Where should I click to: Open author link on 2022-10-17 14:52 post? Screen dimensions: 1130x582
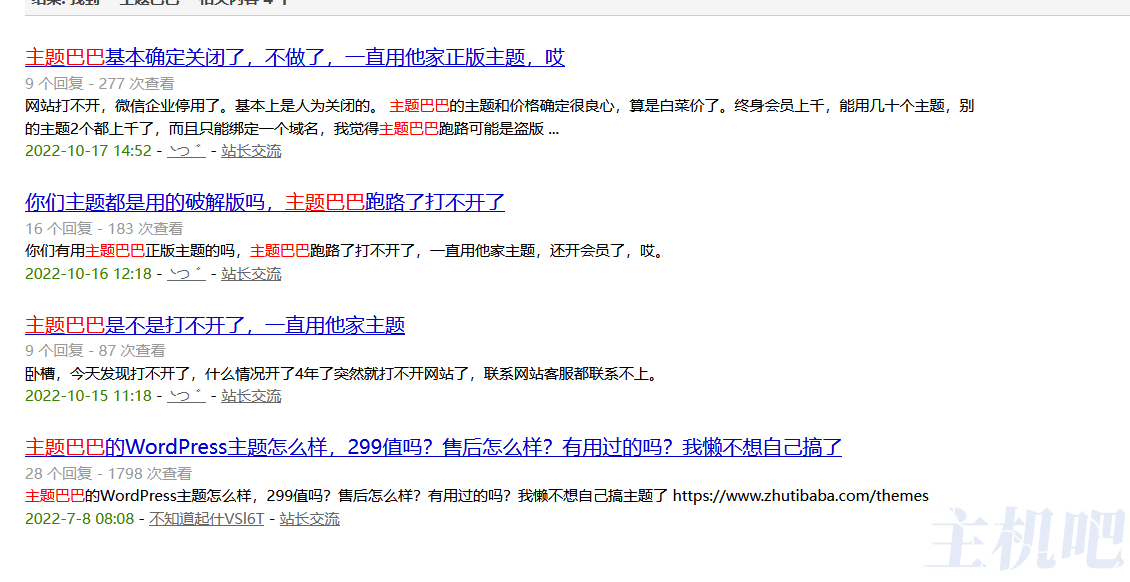tap(187, 151)
